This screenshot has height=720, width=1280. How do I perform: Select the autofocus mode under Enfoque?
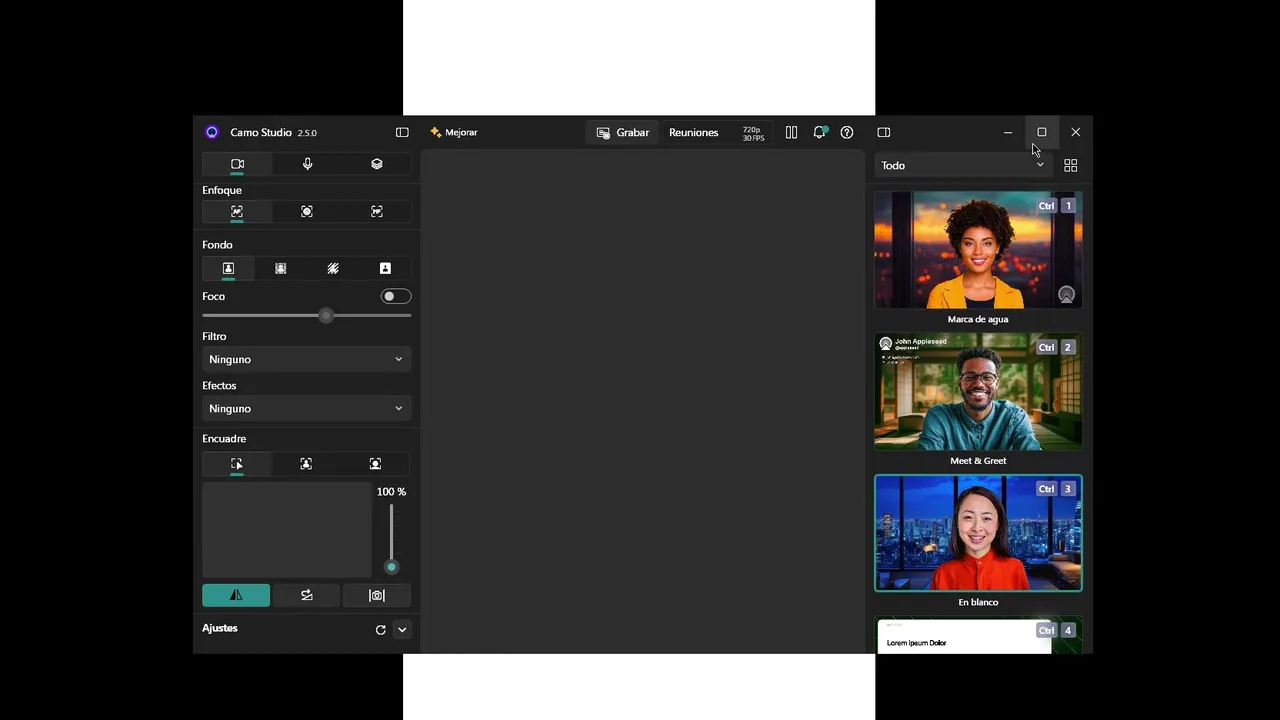pos(237,212)
